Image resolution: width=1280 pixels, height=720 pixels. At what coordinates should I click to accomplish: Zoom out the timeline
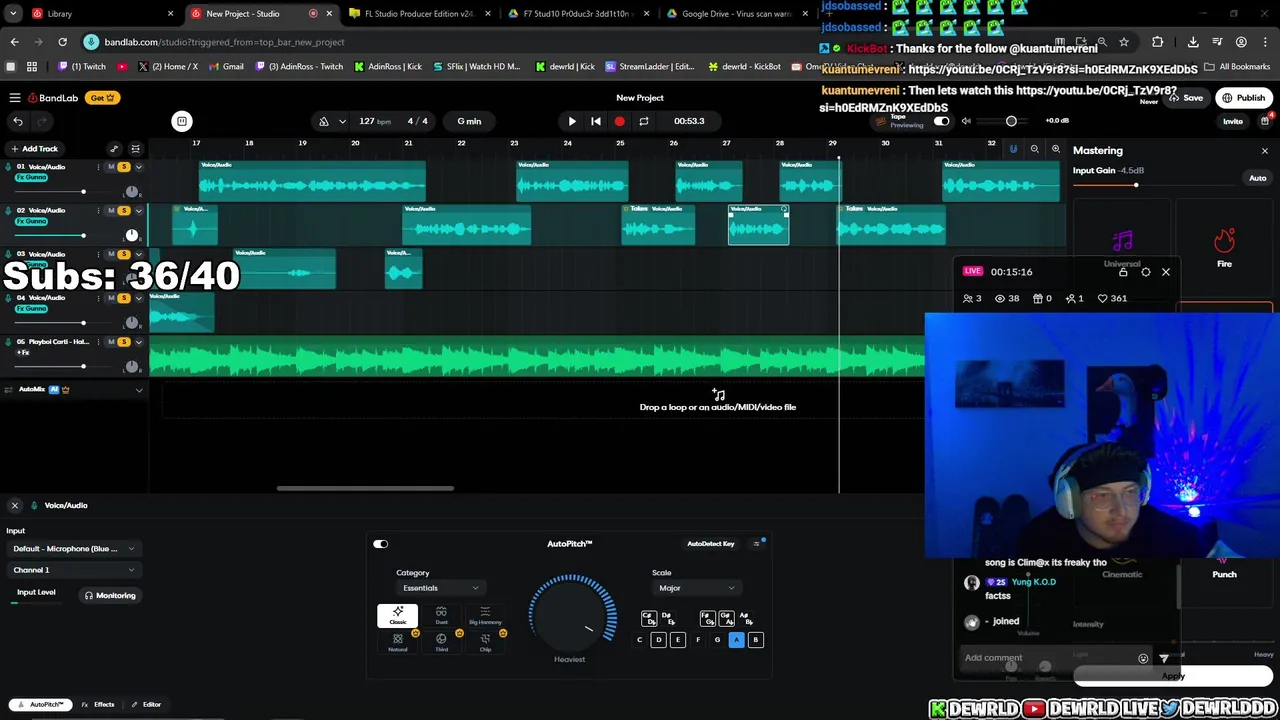pos(1035,149)
